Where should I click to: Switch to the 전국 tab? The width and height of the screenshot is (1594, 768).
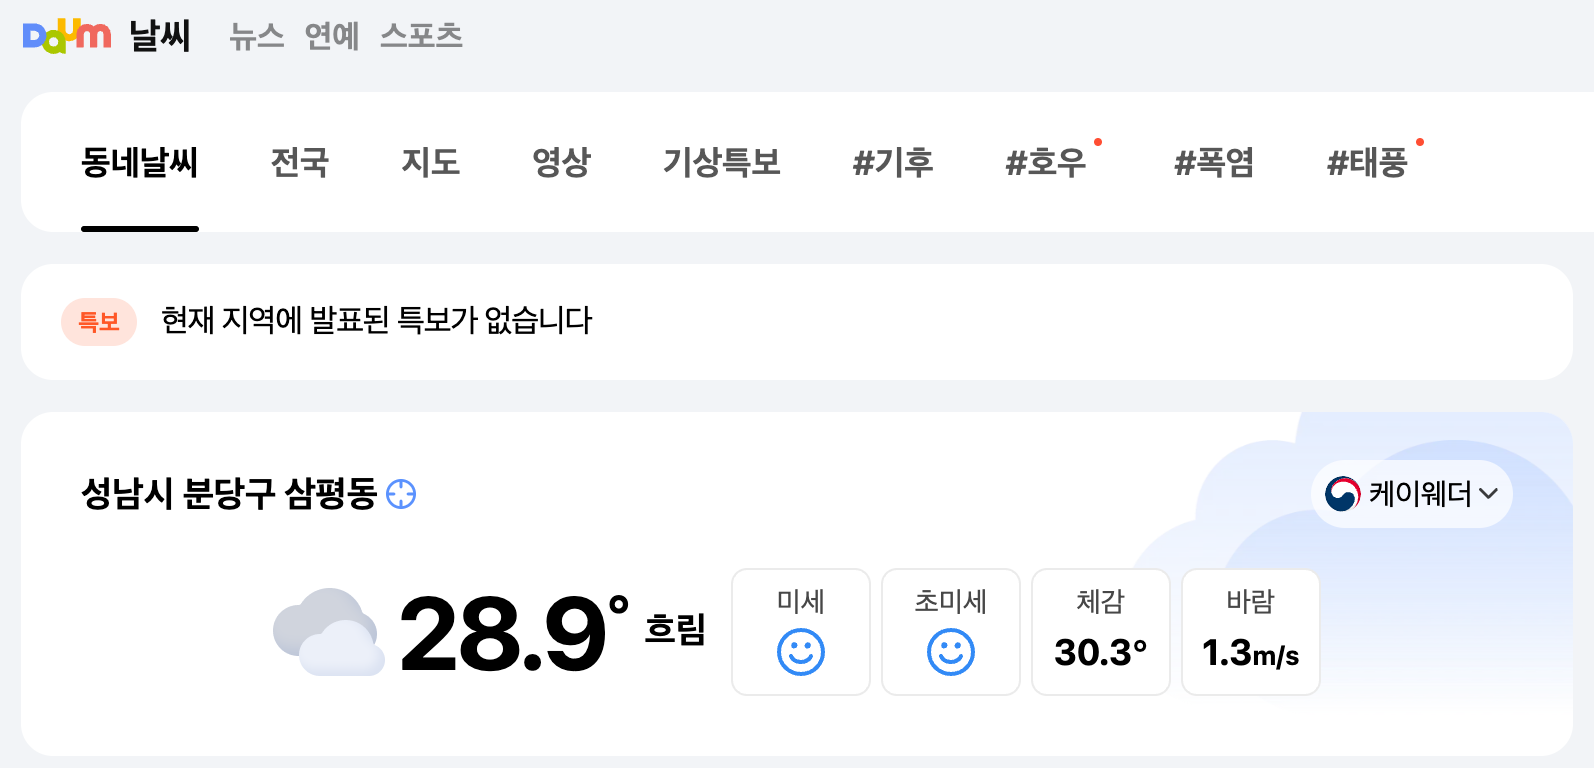click(299, 163)
